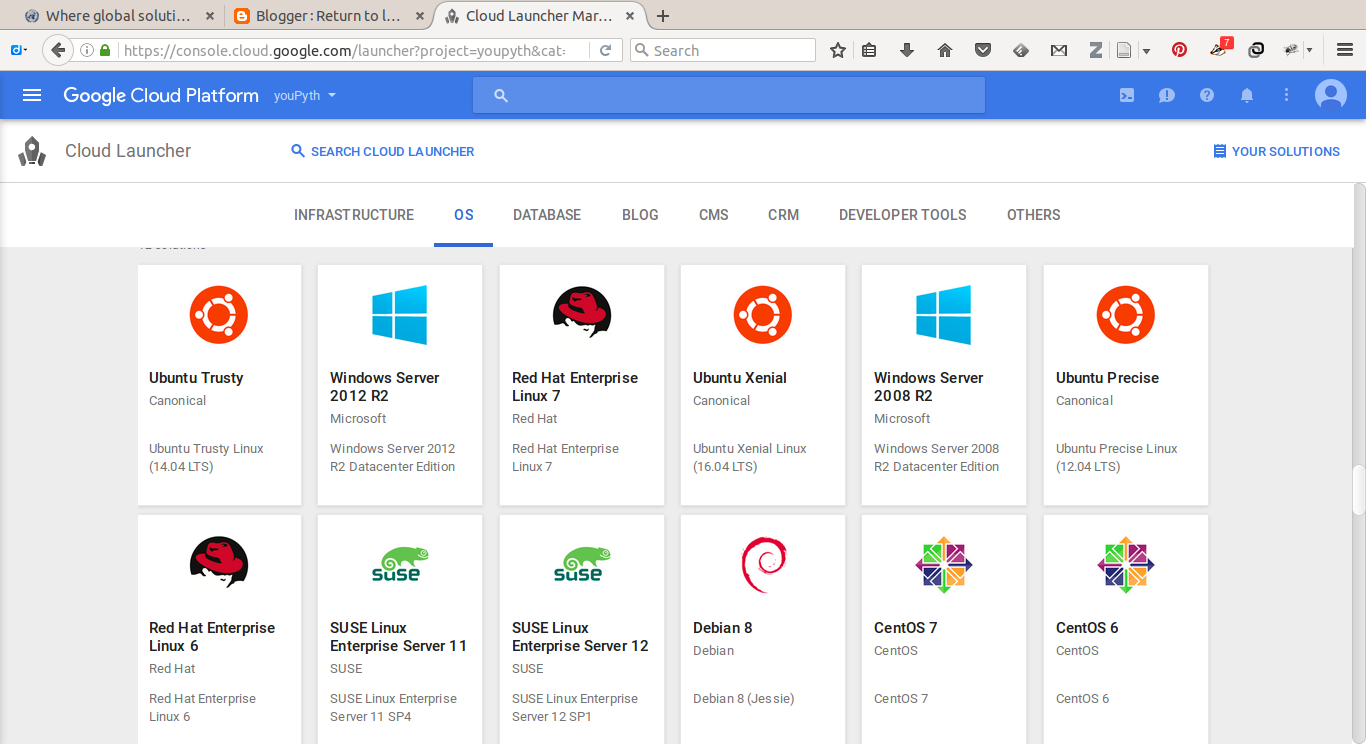Open Red Hat Enterprise Linux 7 card
The image size is (1366, 744).
click(x=582, y=385)
